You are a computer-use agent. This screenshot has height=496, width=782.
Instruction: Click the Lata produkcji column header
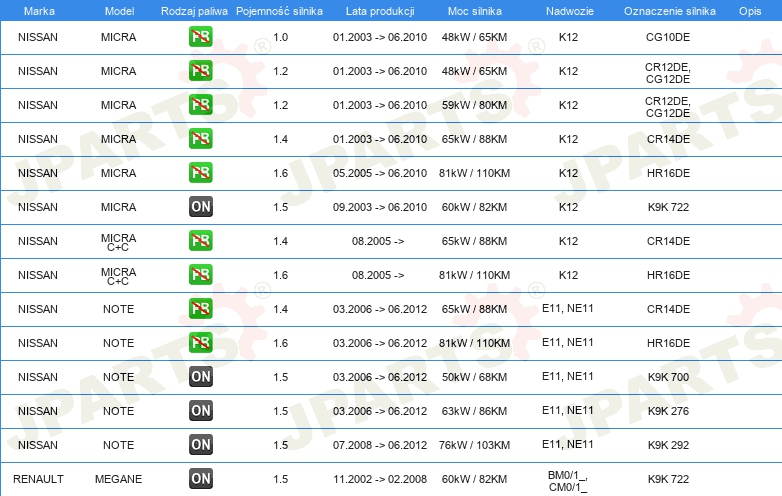pos(380,11)
